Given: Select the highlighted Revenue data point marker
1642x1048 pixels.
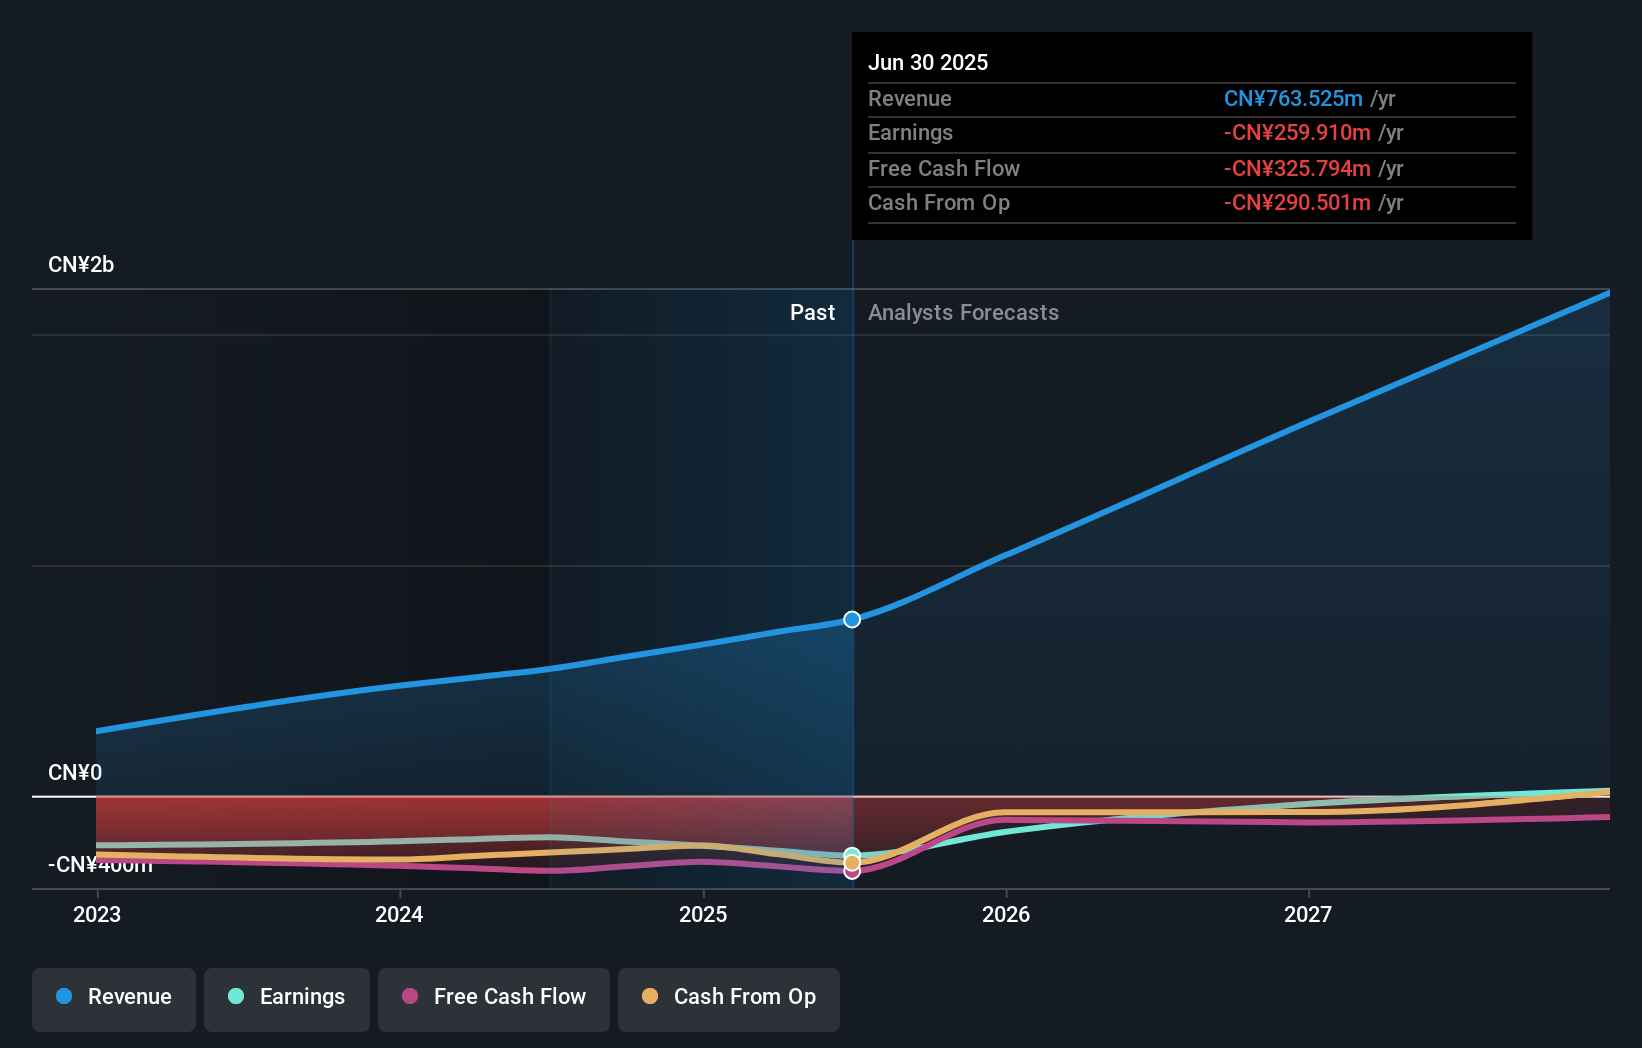Looking at the screenshot, I should pyautogui.click(x=852, y=619).
